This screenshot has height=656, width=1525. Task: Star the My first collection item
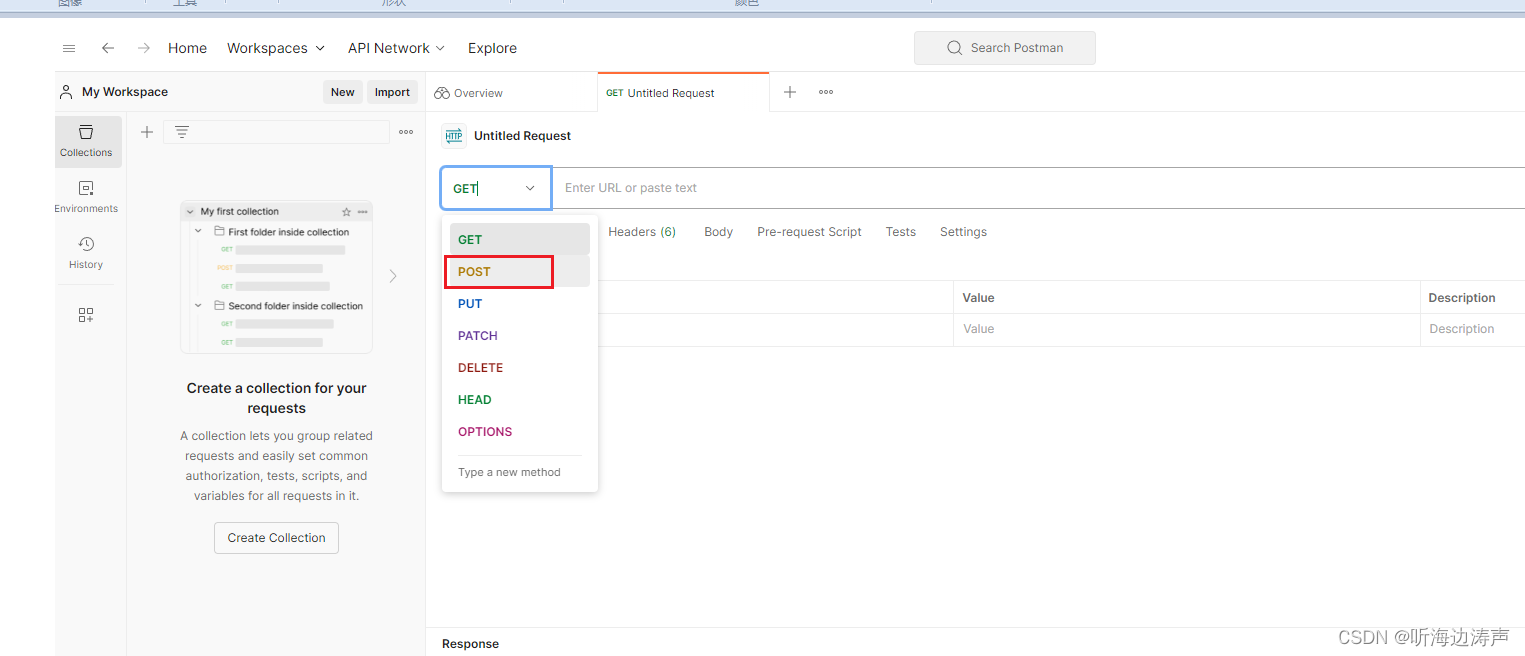(x=345, y=211)
